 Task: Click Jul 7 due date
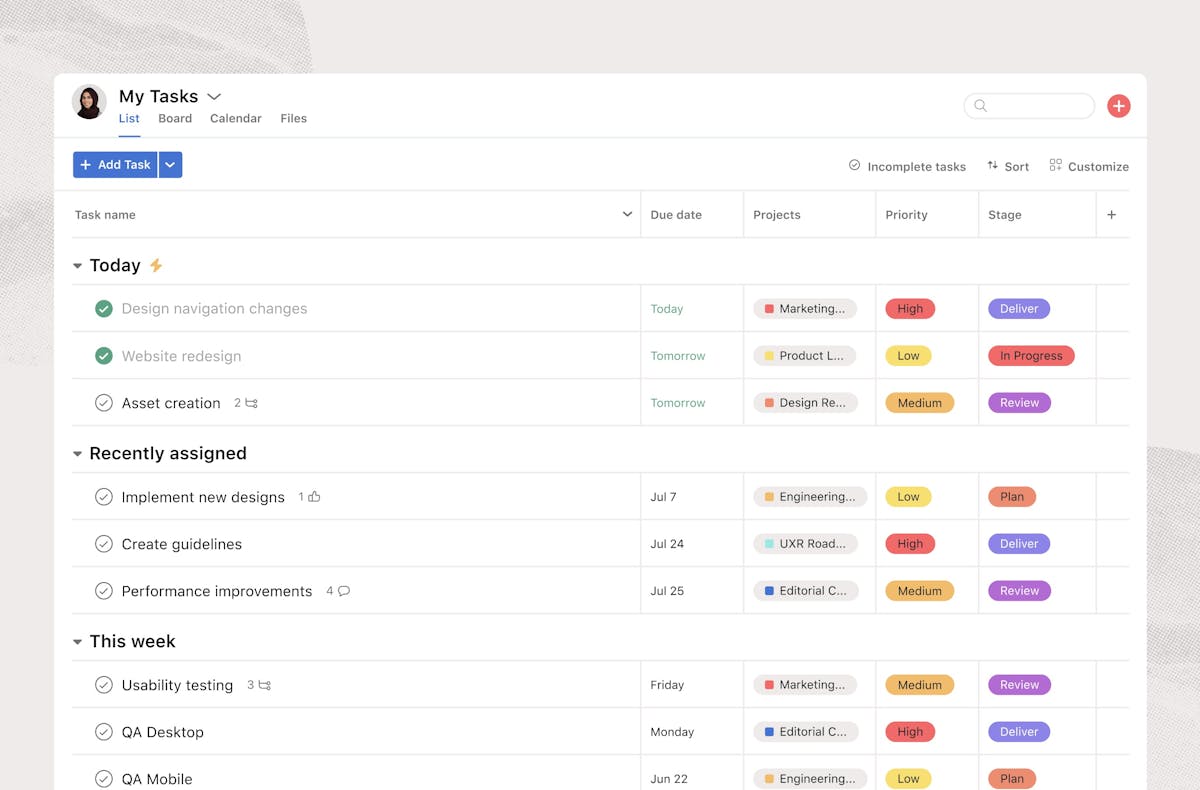click(x=663, y=497)
